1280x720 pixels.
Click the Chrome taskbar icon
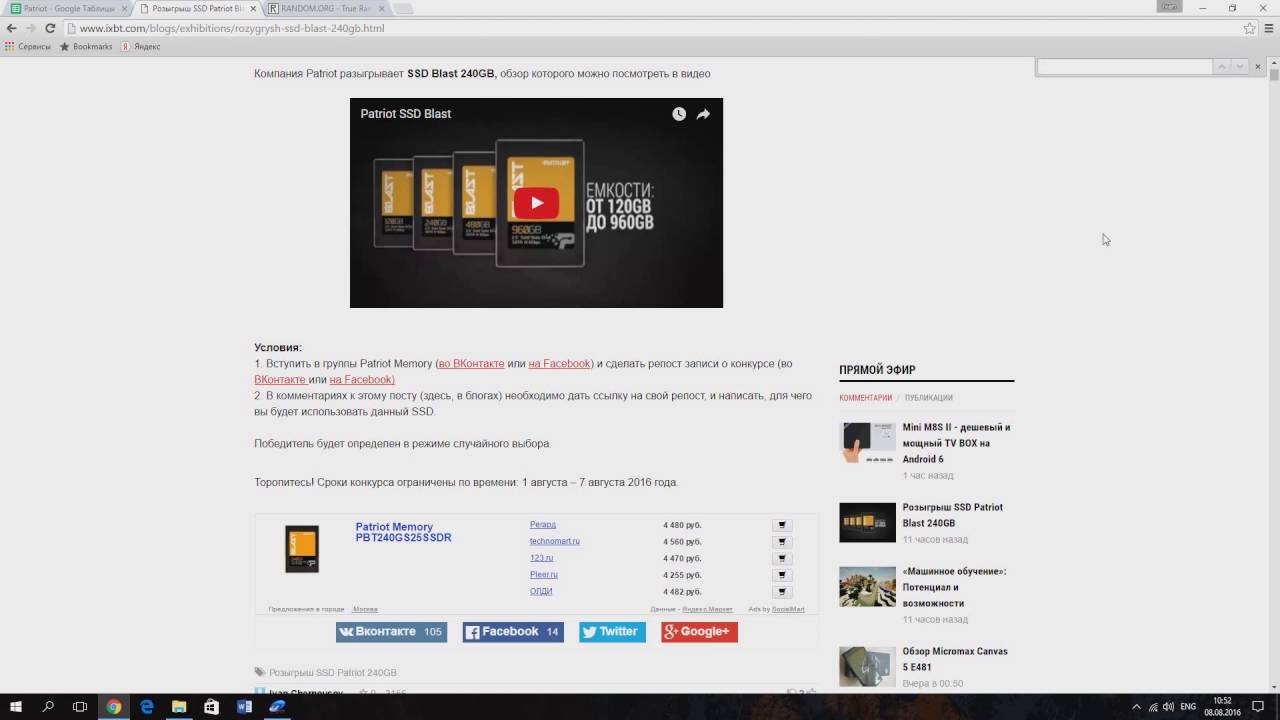pyautogui.click(x=114, y=706)
